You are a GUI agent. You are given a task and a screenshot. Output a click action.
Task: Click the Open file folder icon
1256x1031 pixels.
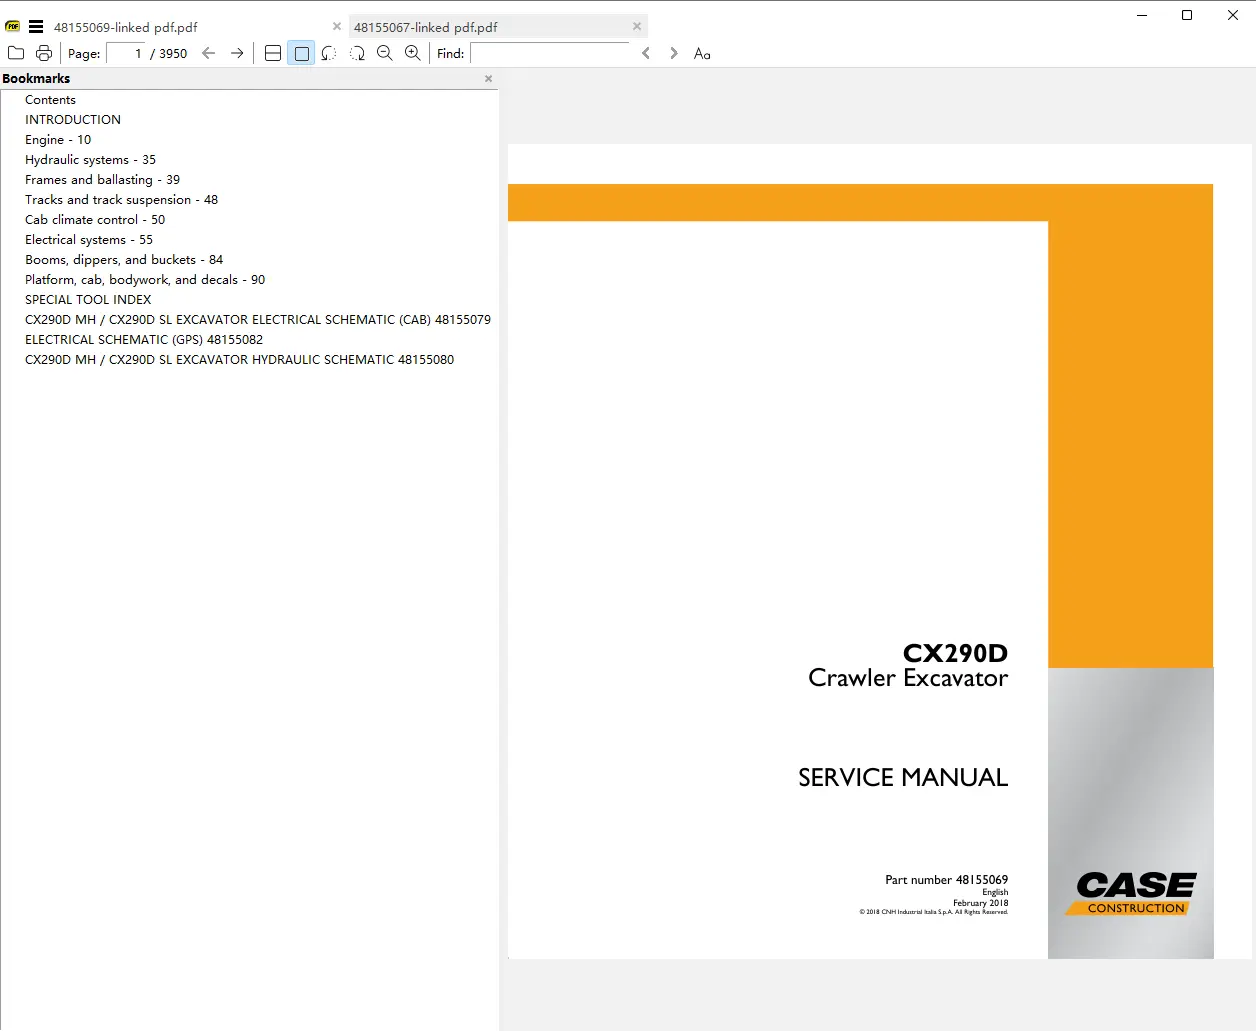[16, 53]
